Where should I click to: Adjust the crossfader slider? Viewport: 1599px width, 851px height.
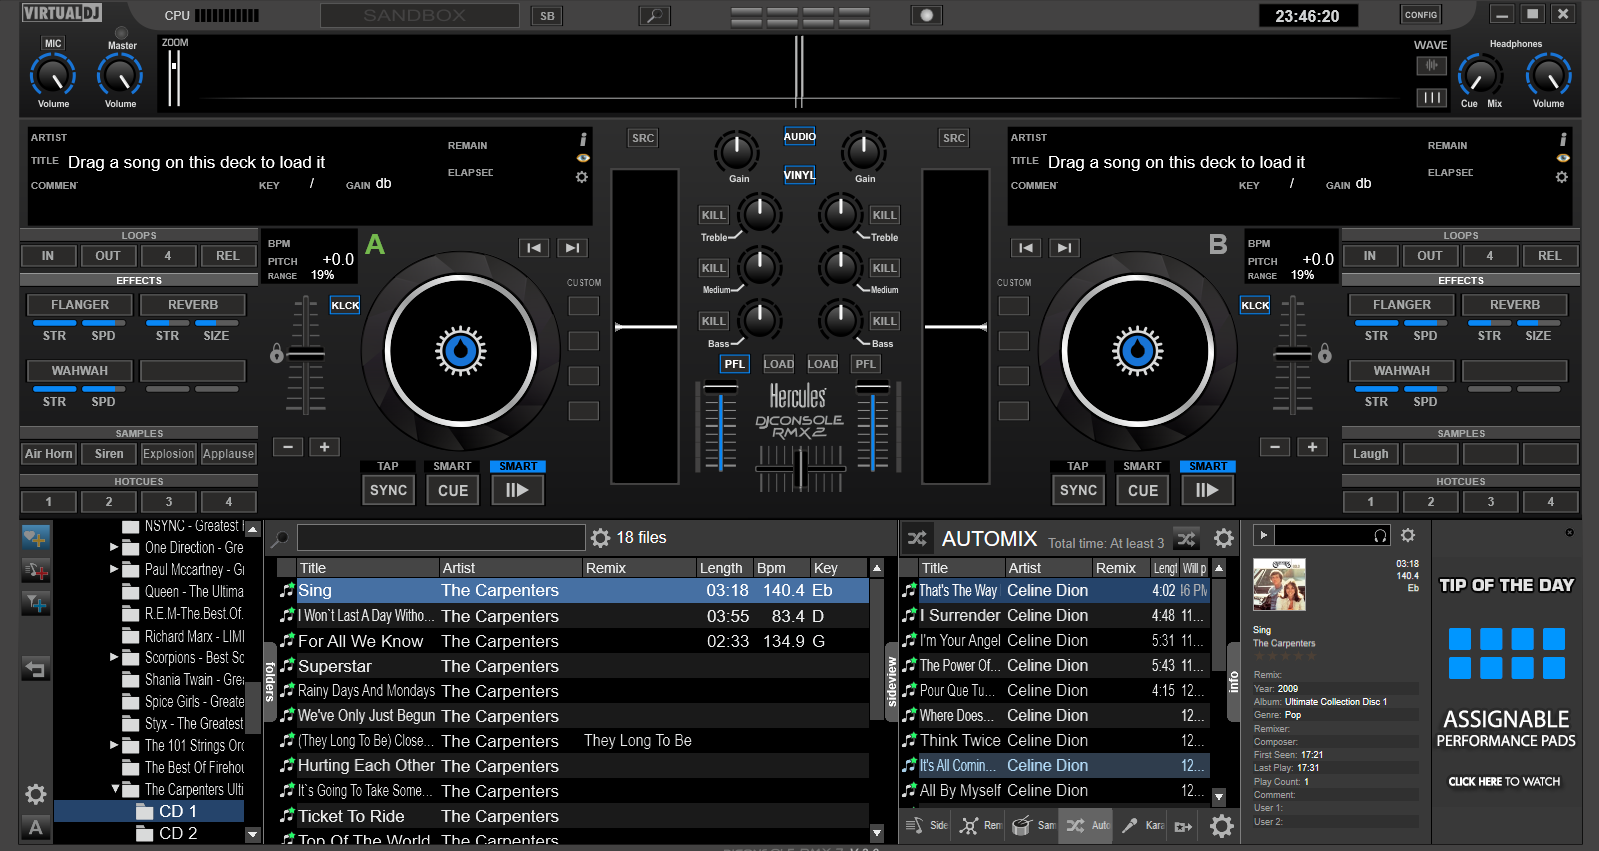point(800,468)
